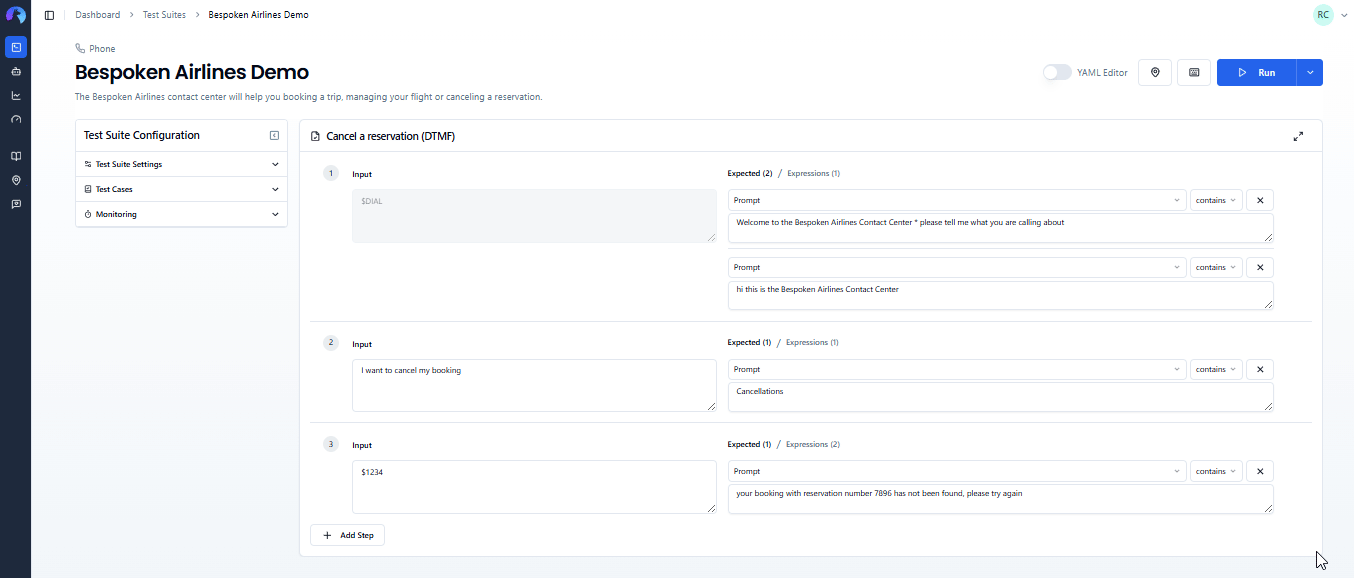Remove the reservation-not-found expectation in step 3
1354x578 pixels.
tap(1260, 471)
